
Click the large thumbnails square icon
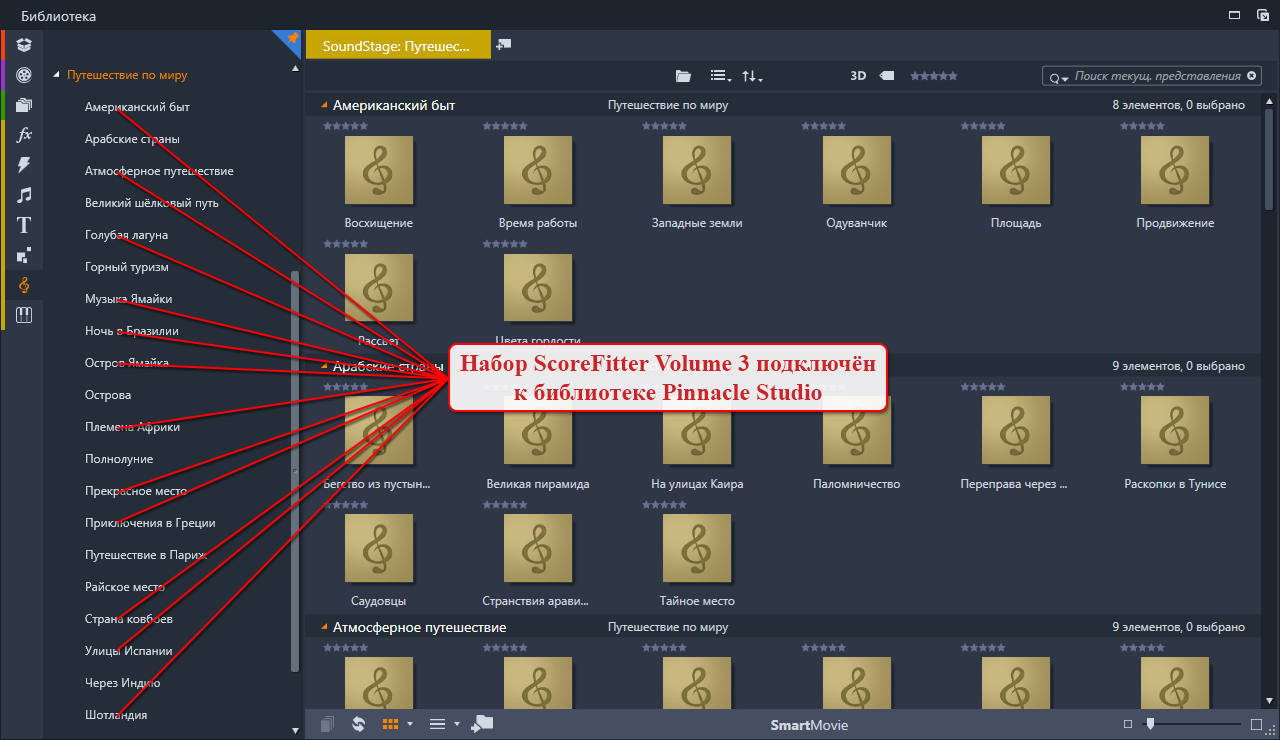pos(1257,724)
